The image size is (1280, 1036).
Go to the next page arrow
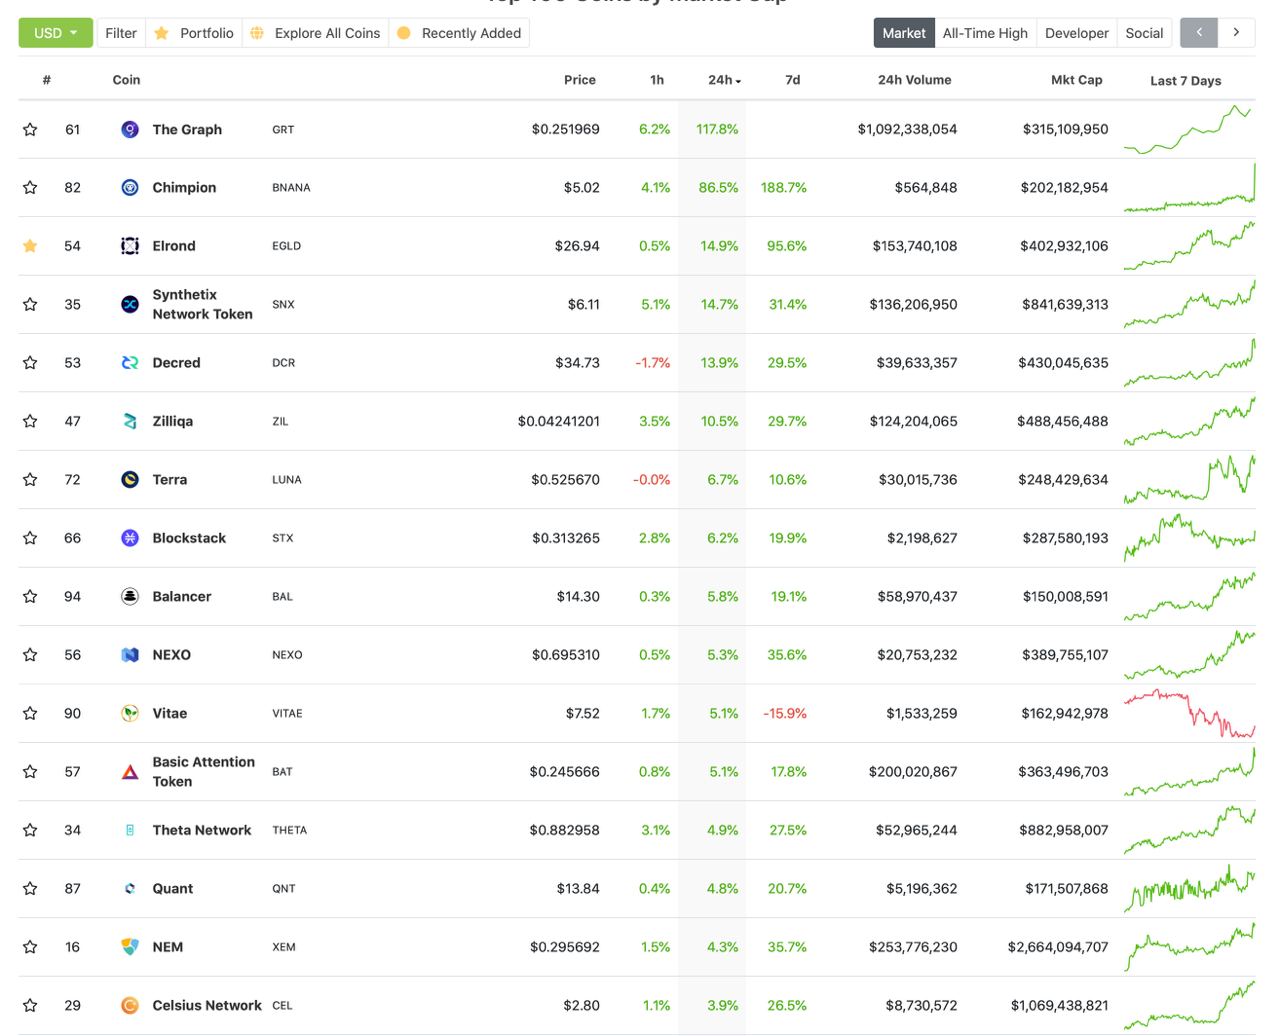pyautogui.click(x=1237, y=33)
